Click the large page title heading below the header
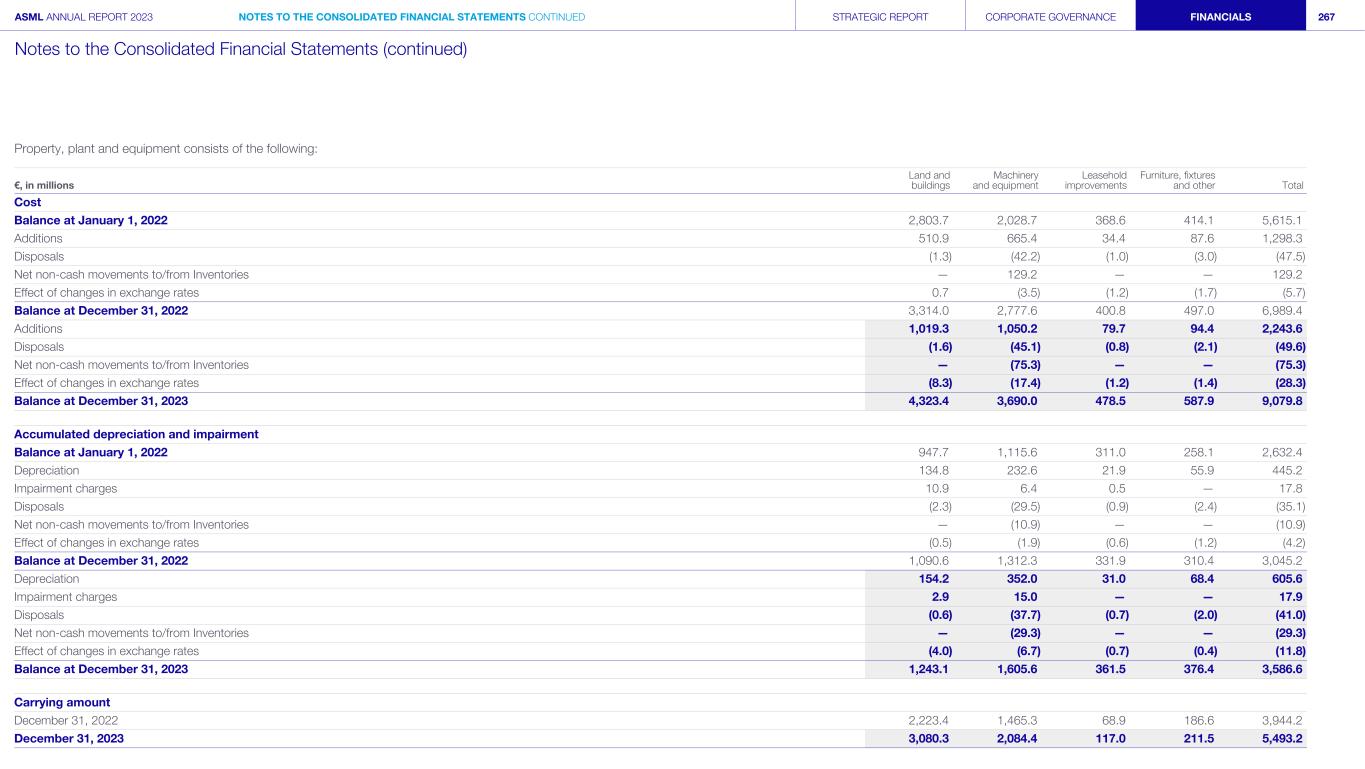 [x=240, y=48]
